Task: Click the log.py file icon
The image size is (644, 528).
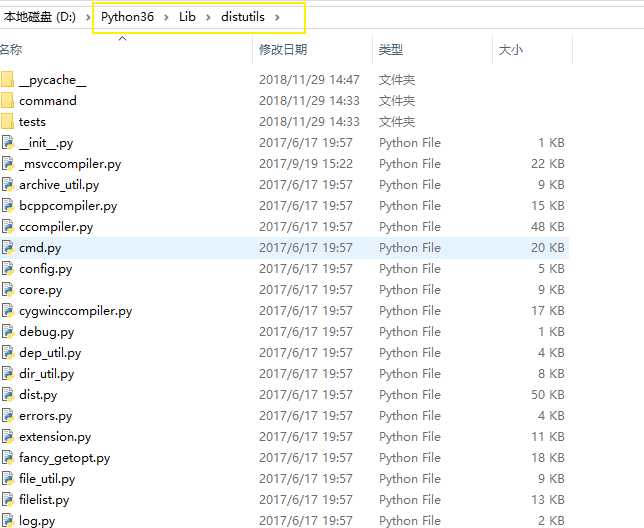Action: [x=7, y=520]
